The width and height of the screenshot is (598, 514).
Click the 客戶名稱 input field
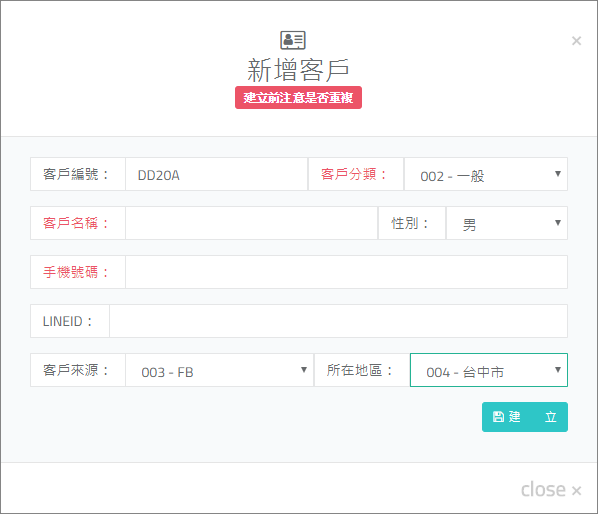(252, 223)
